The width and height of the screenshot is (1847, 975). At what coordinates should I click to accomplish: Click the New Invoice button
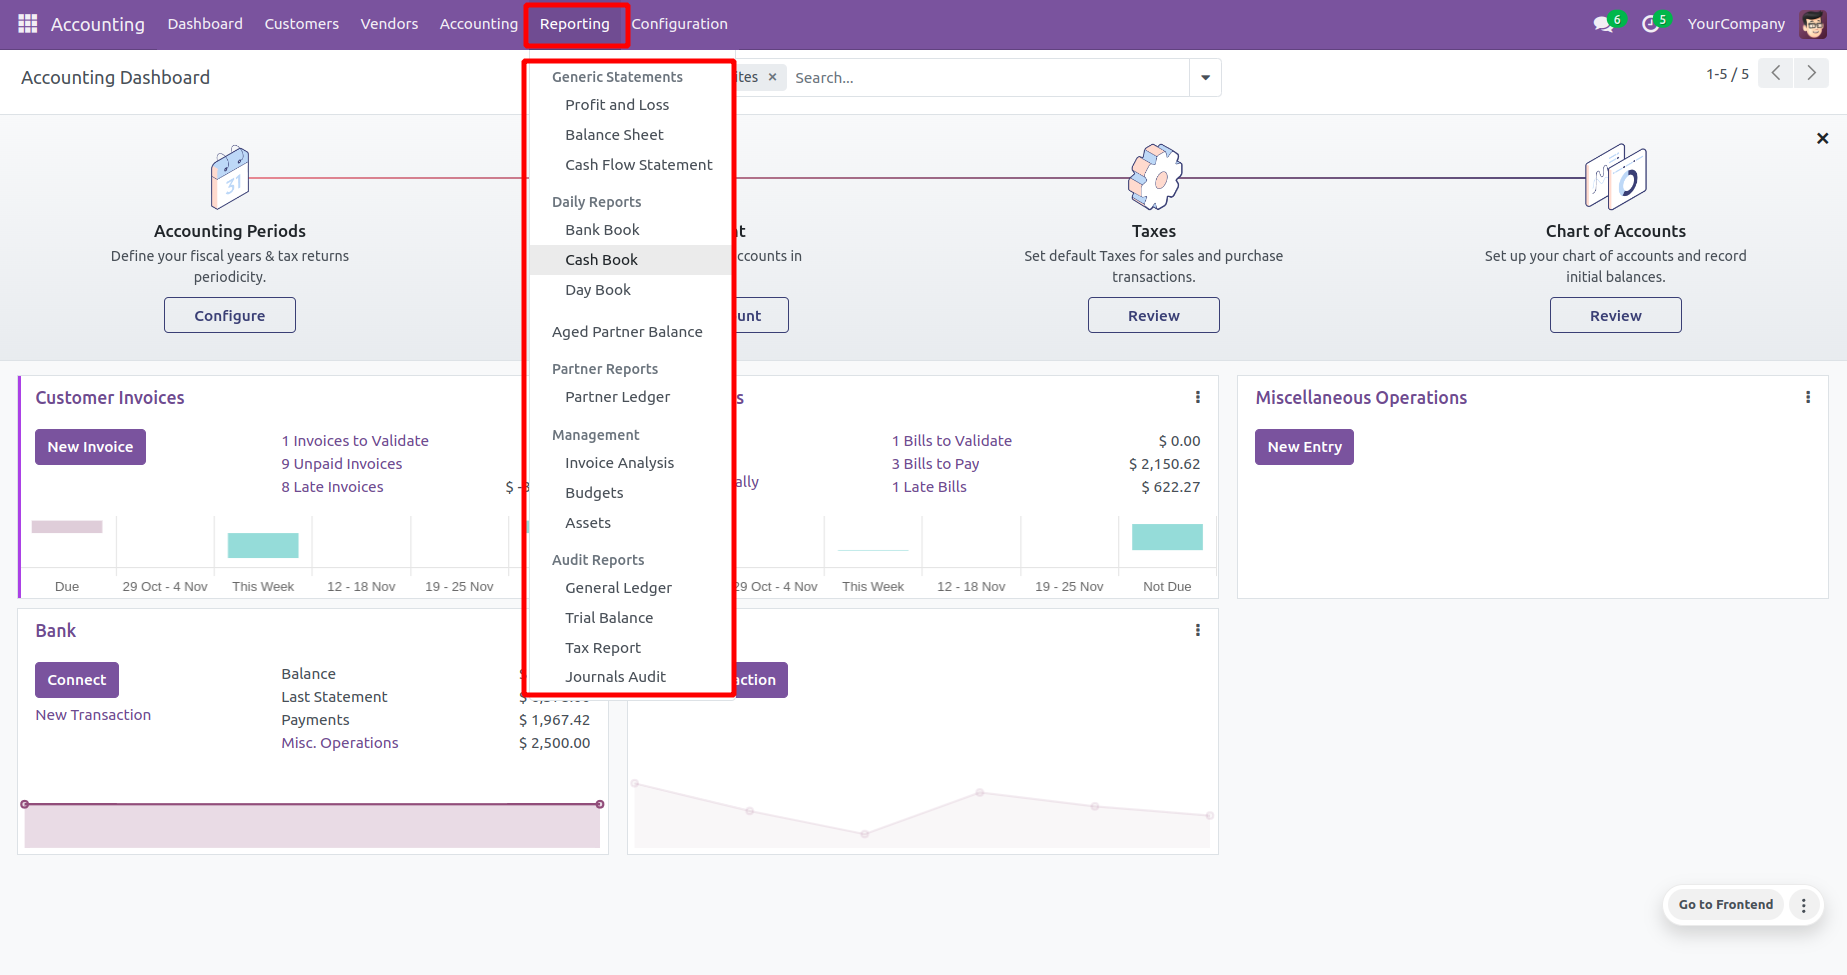(90, 447)
